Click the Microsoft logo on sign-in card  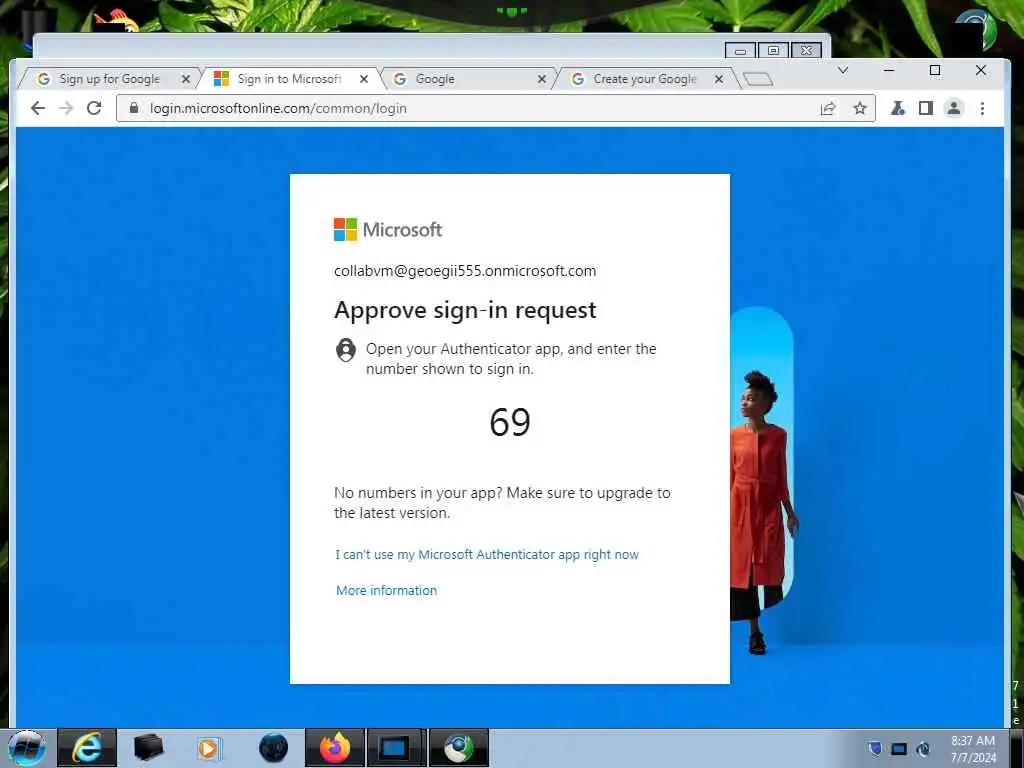pos(388,230)
